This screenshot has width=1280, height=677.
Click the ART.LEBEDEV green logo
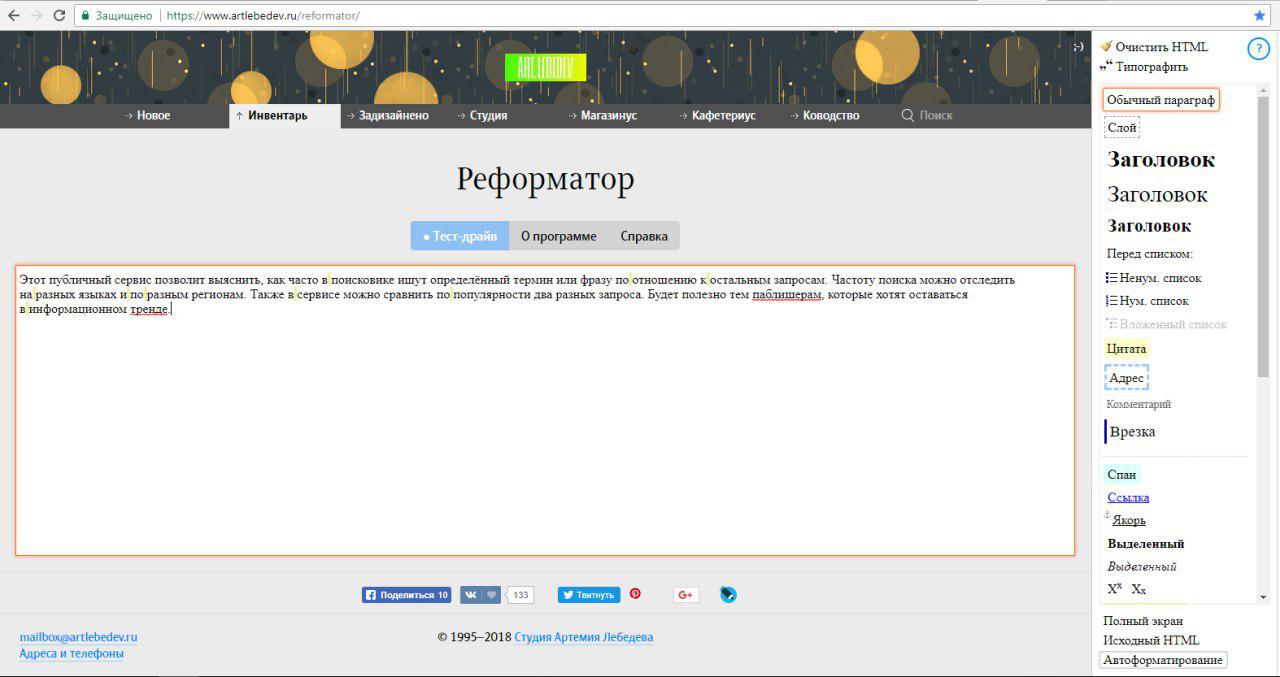click(546, 67)
